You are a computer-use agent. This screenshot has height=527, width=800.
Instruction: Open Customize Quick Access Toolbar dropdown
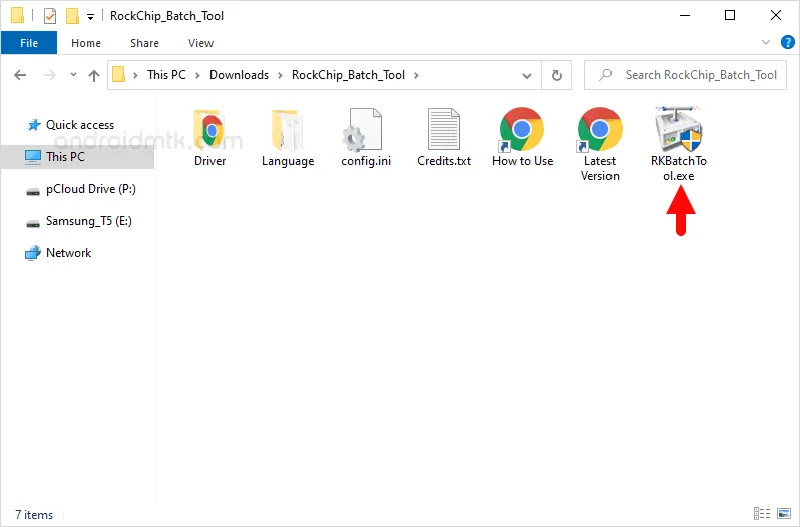click(x=90, y=17)
